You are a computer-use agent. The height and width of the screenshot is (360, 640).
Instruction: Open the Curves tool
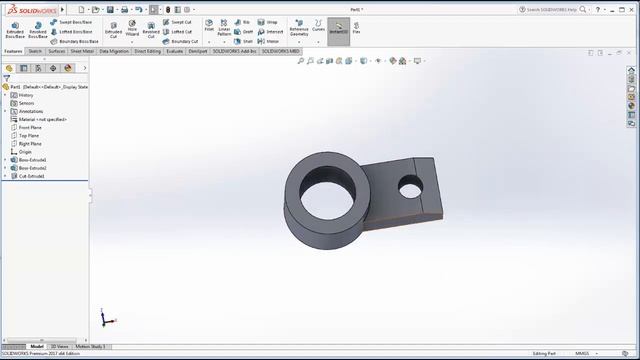318,25
